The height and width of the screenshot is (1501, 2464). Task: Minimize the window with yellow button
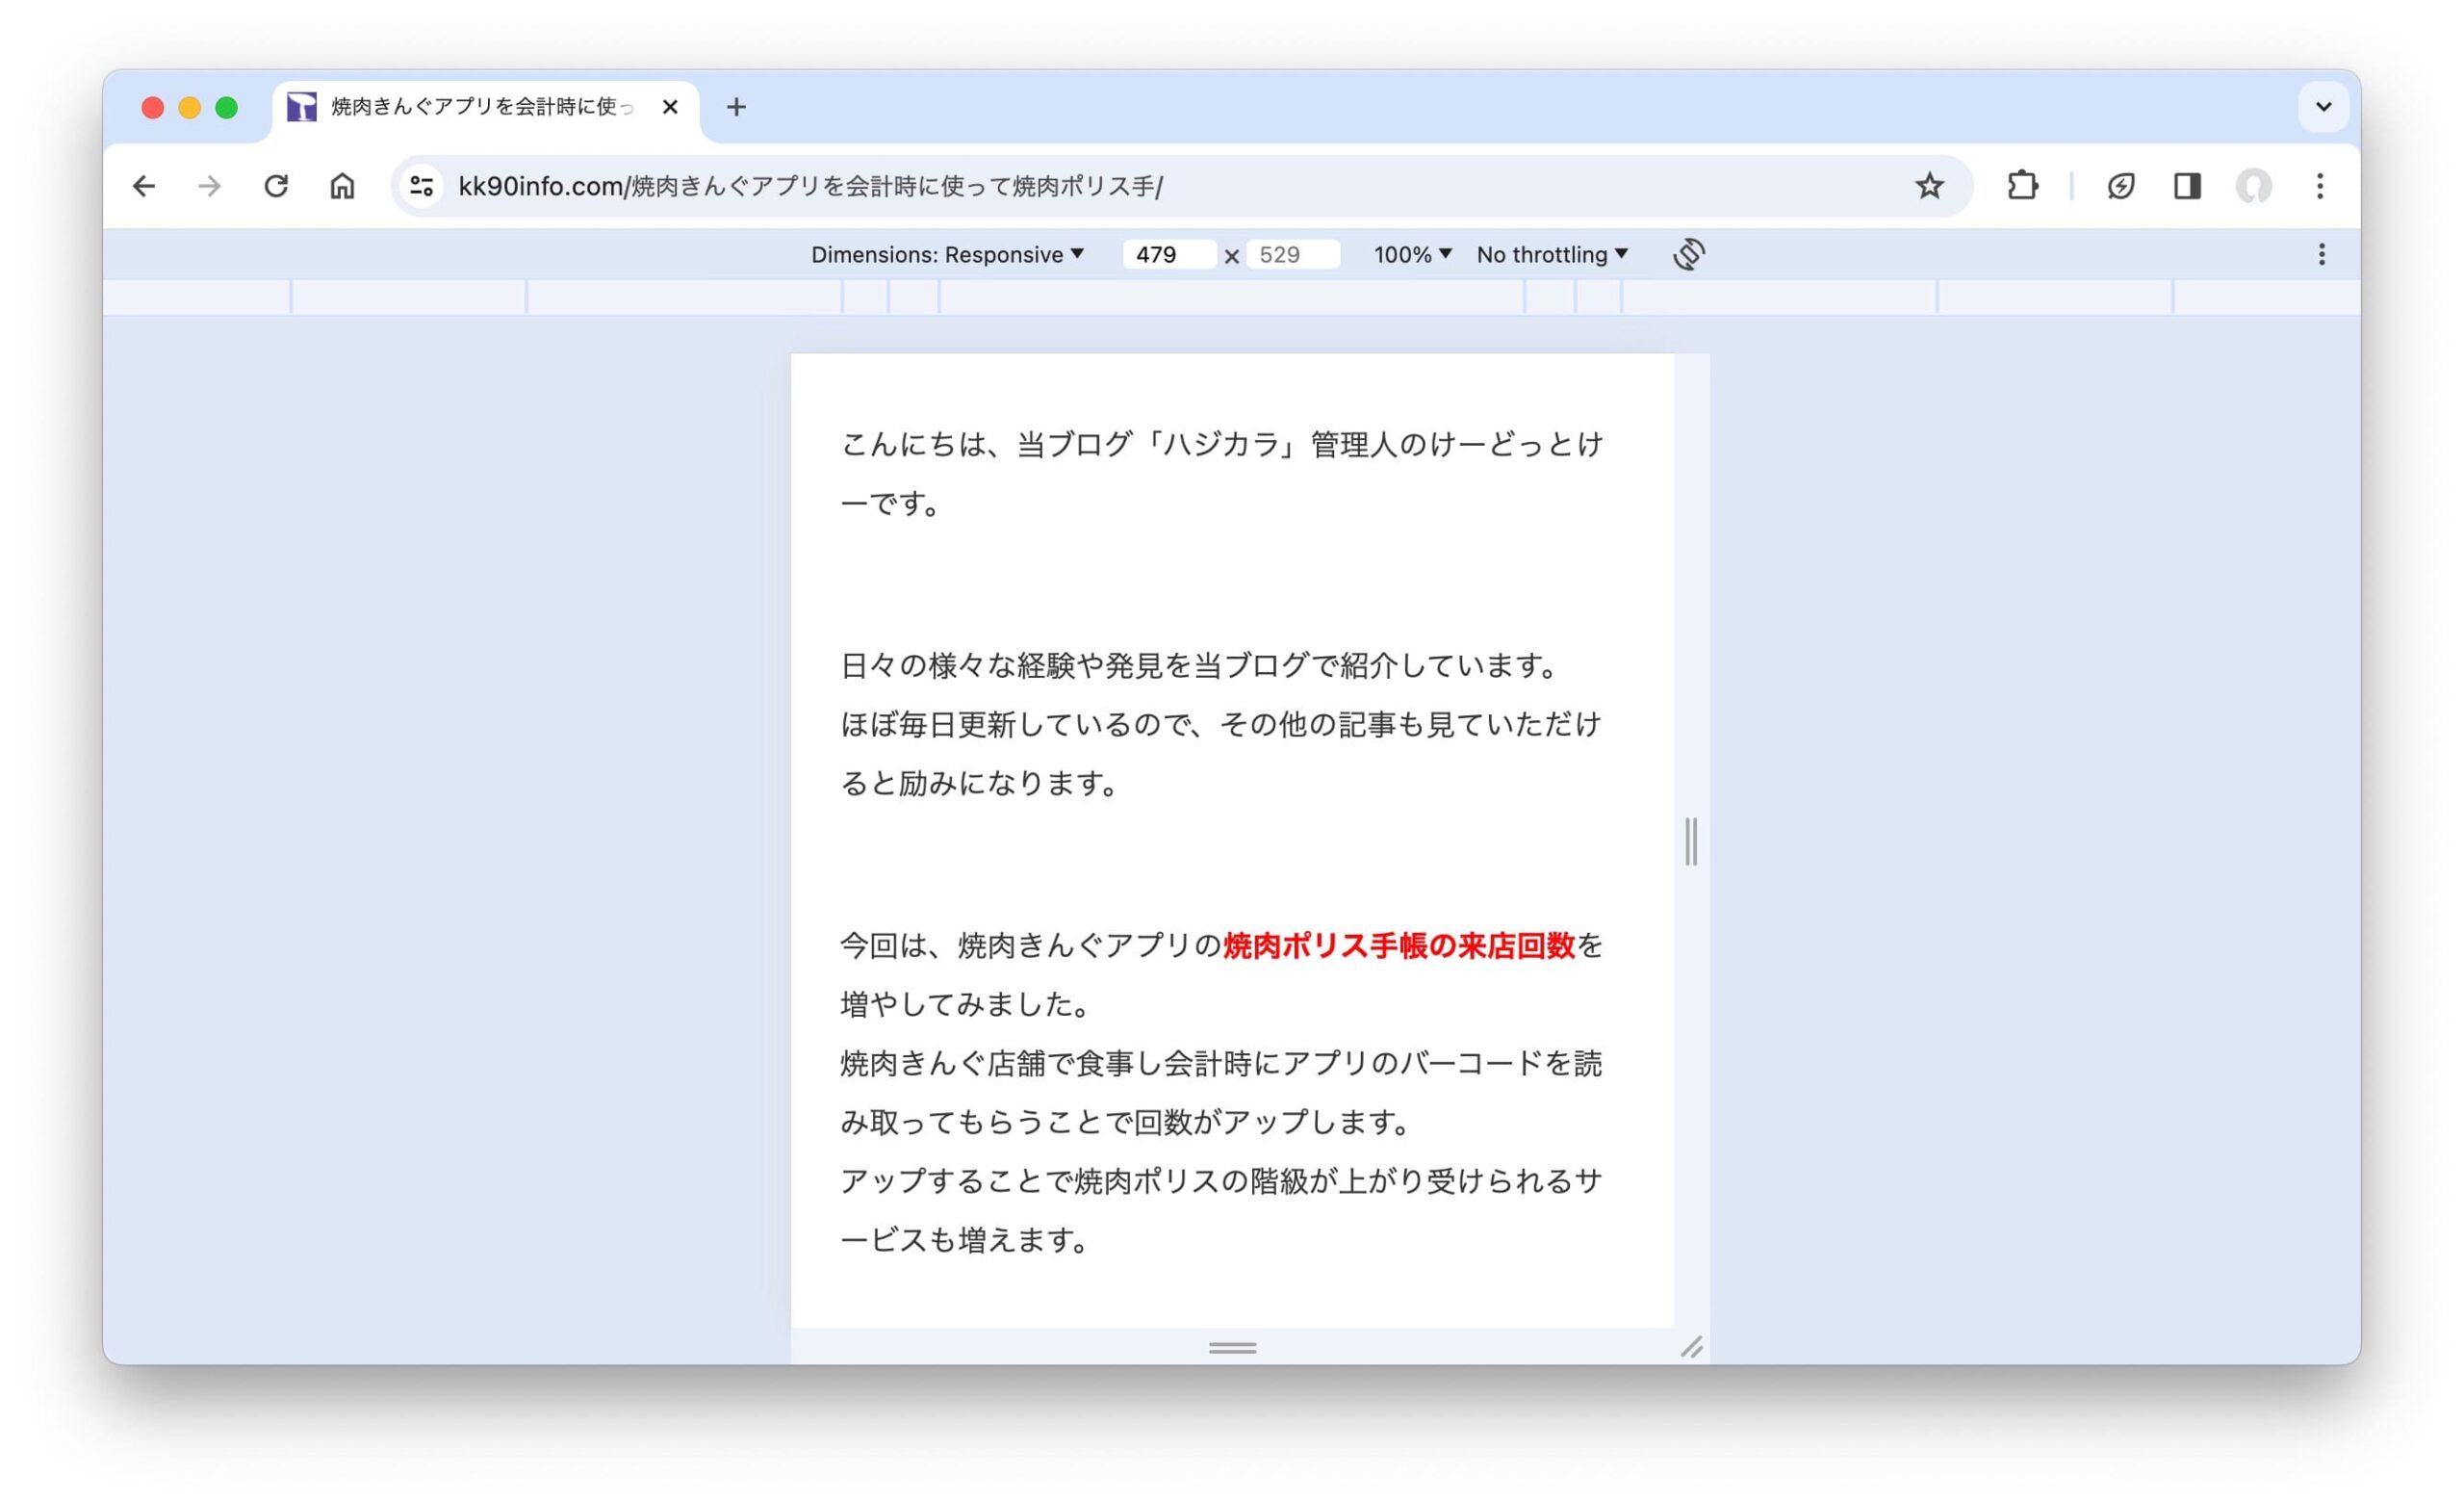pos(189,107)
